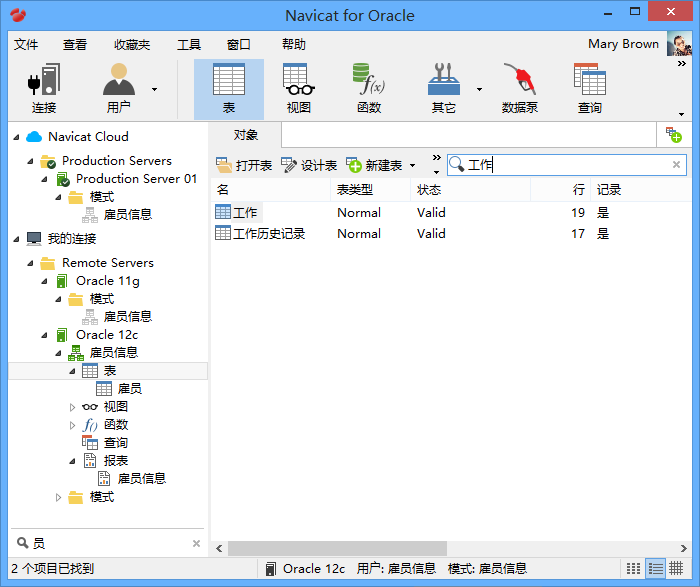This screenshot has width=700, height=587.
Task: Show more object toolbar items chevron
Action: (436, 158)
